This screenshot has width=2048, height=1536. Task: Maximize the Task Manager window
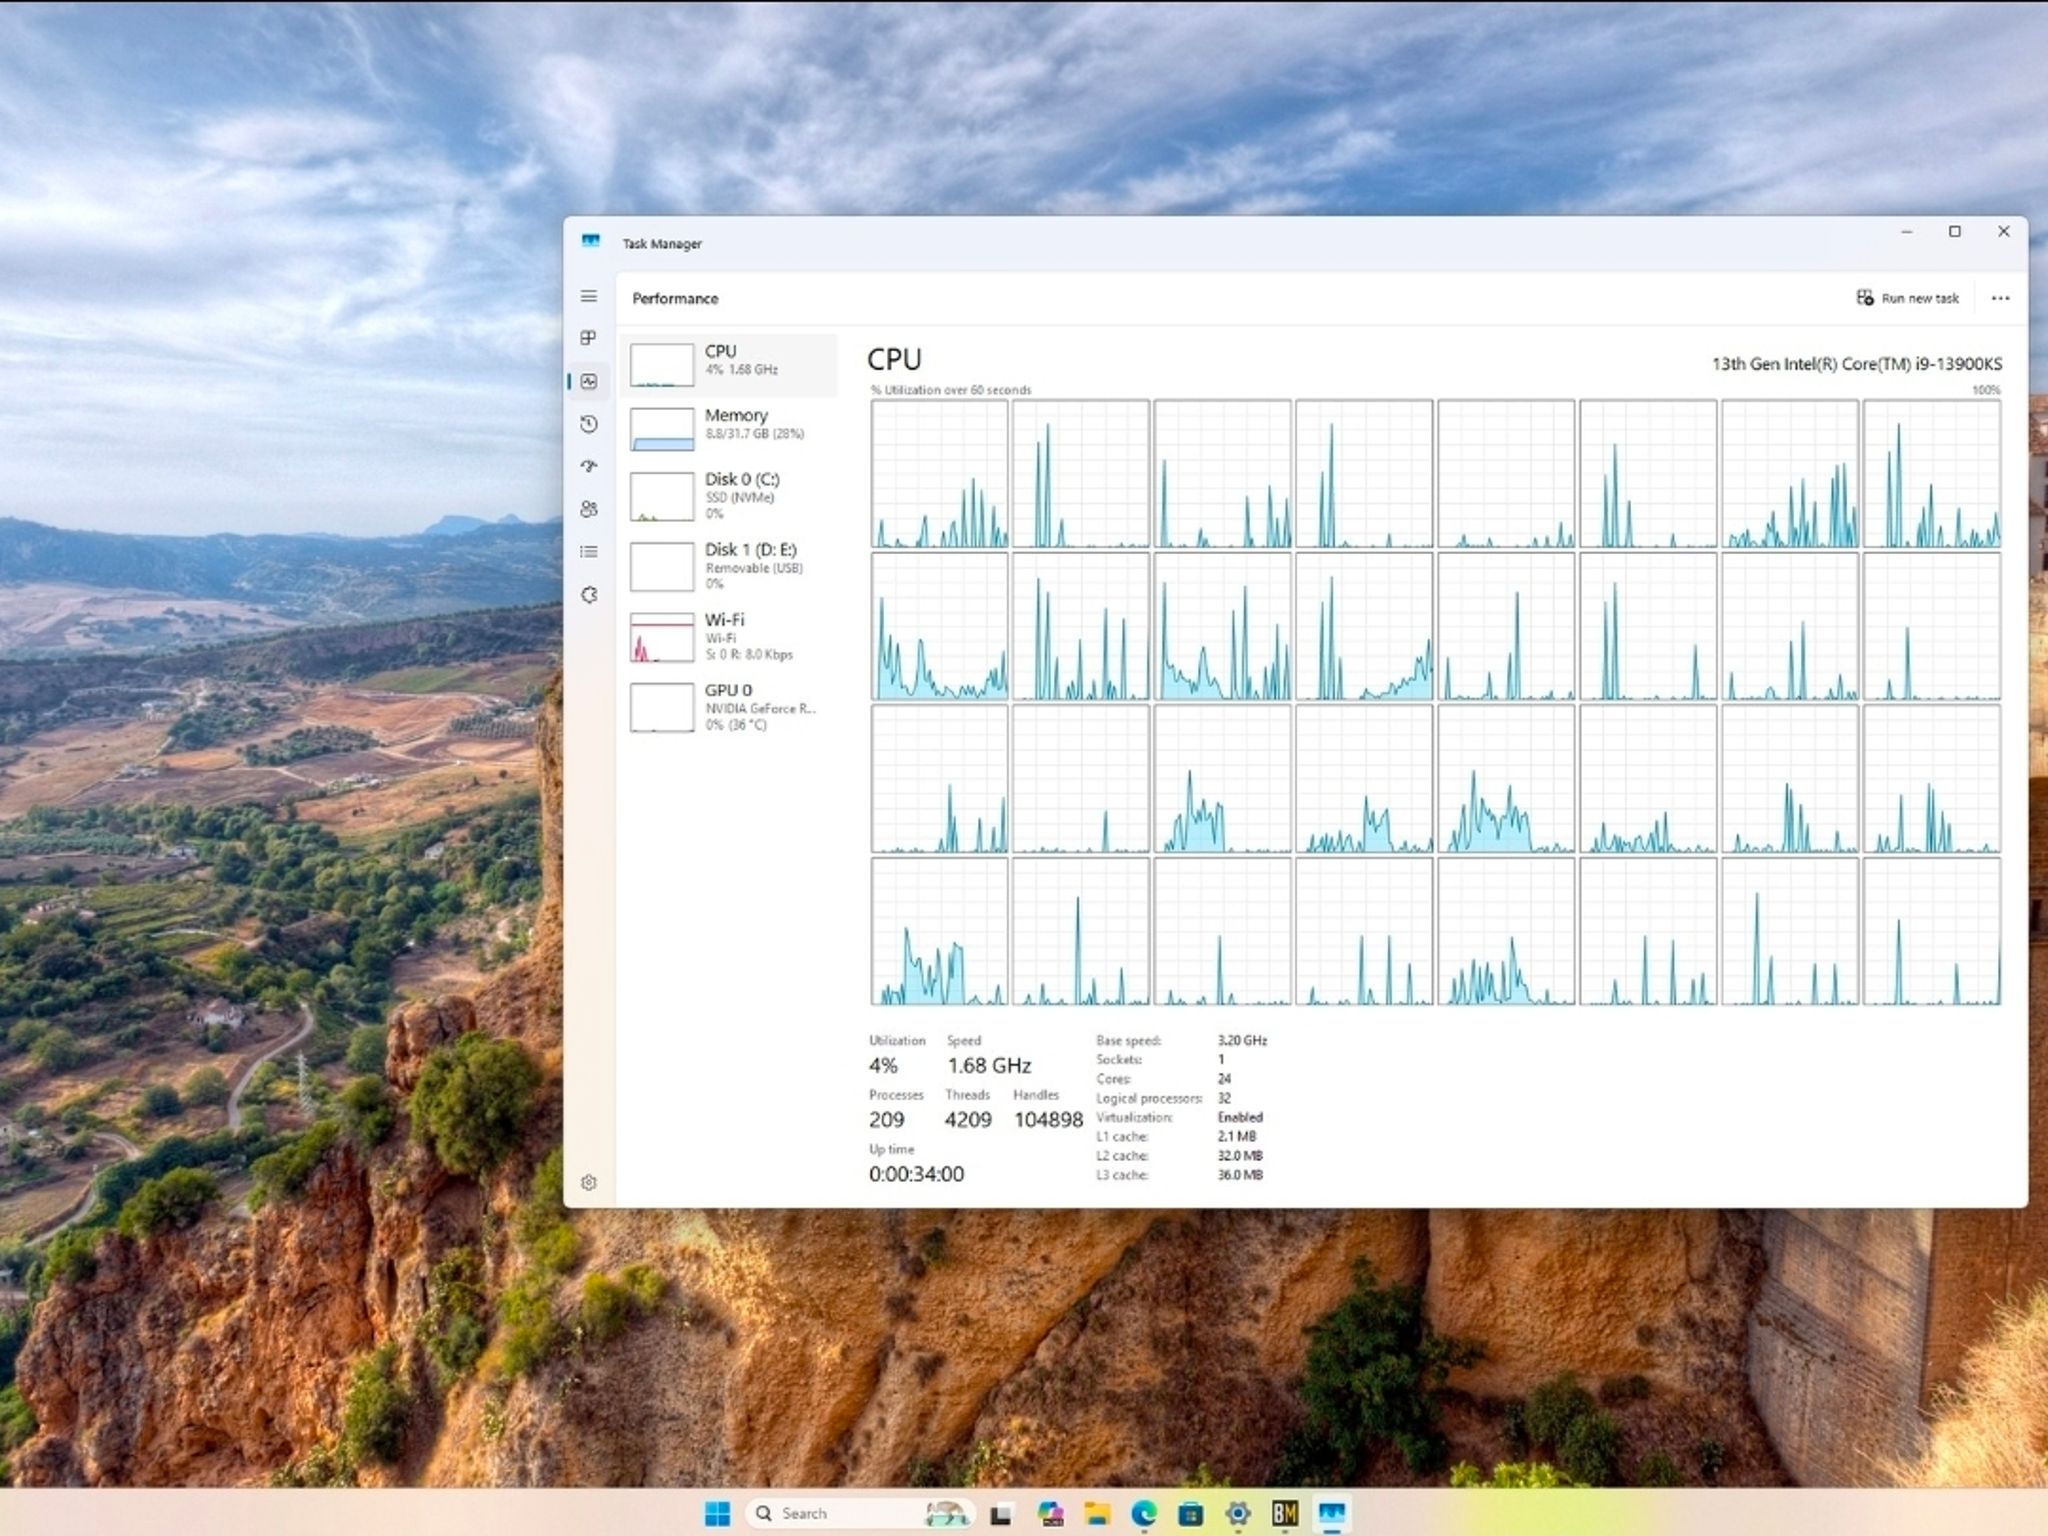tap(1955, 232)
